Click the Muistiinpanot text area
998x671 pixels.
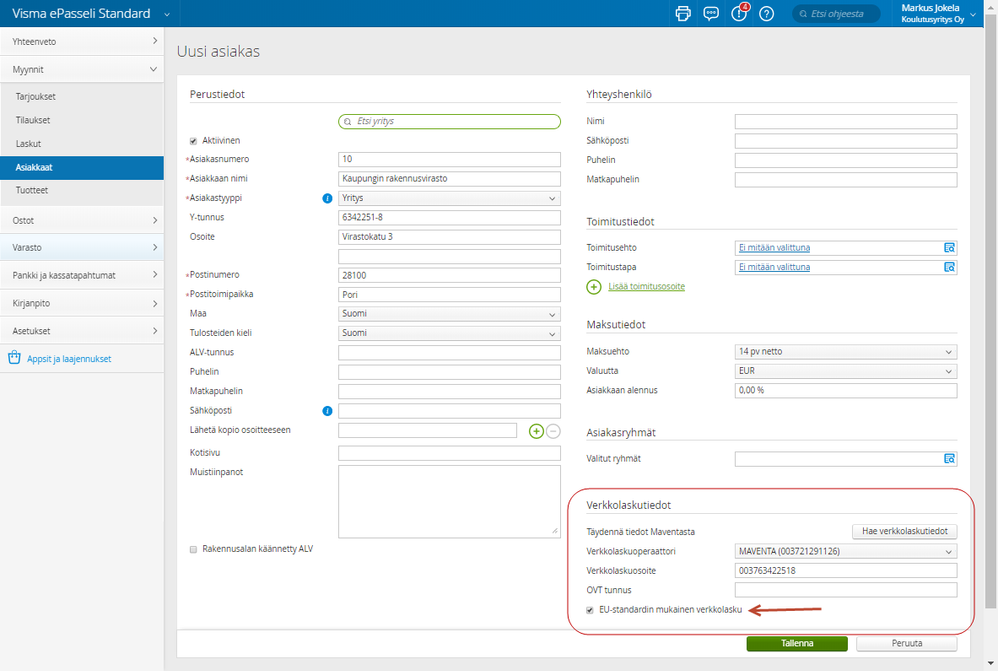pyautogui.click(x=449, y=502)
